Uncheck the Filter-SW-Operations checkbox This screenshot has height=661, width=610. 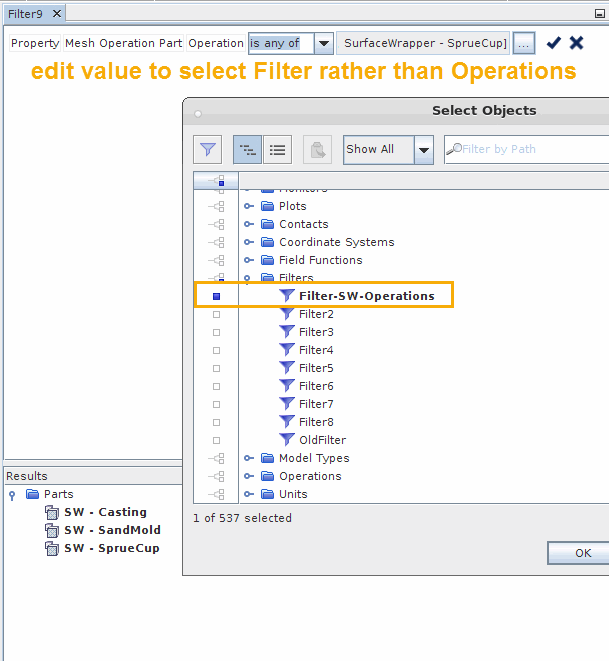(216, 296)
